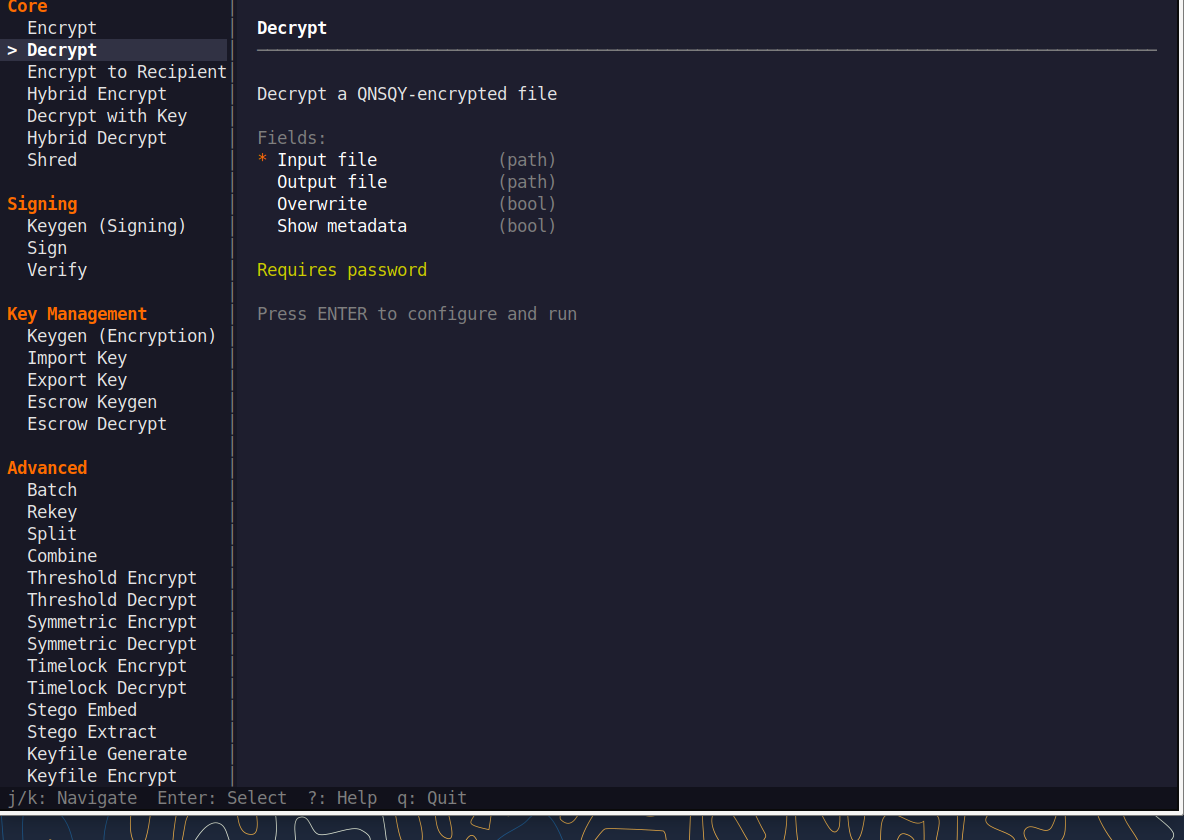Click the Output file field row
1184x840 pixels.
pos(416,181)
